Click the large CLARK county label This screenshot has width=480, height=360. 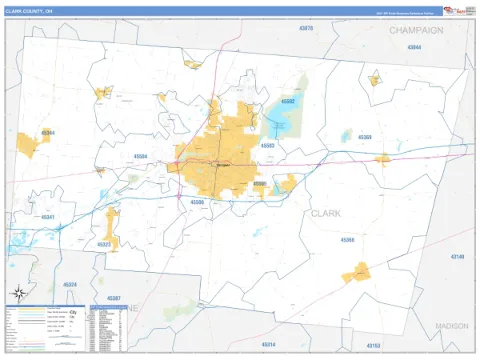[326, 213]
